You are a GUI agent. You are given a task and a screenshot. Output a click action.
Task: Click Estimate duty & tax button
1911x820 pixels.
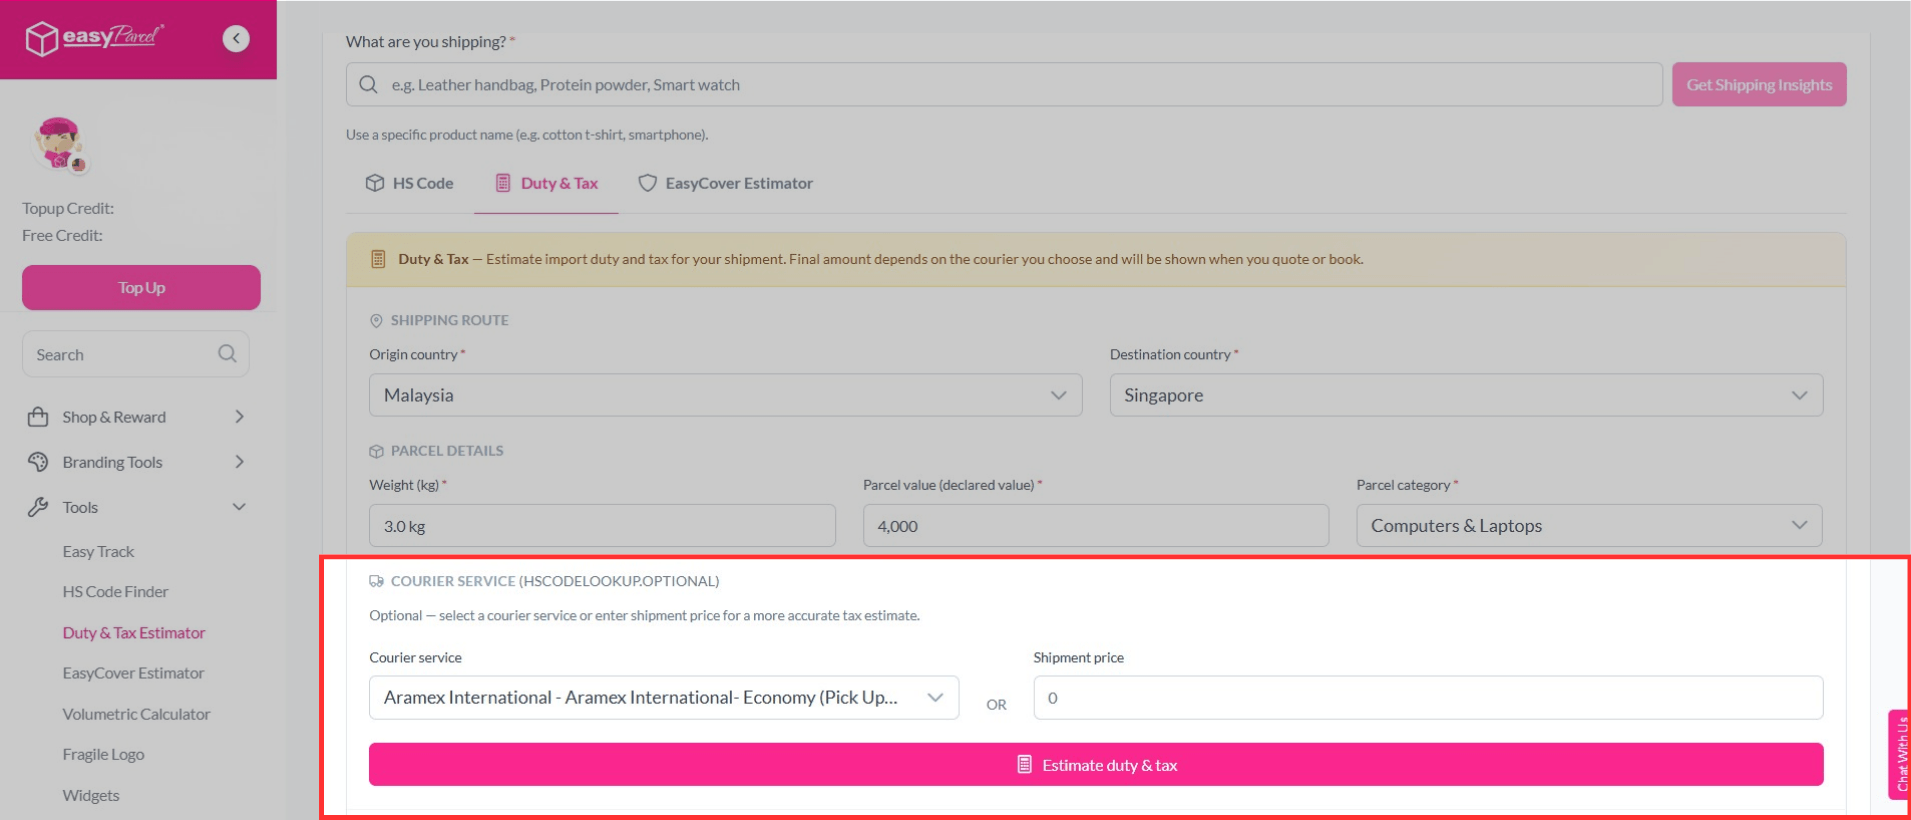click(x=1096, y=765)
